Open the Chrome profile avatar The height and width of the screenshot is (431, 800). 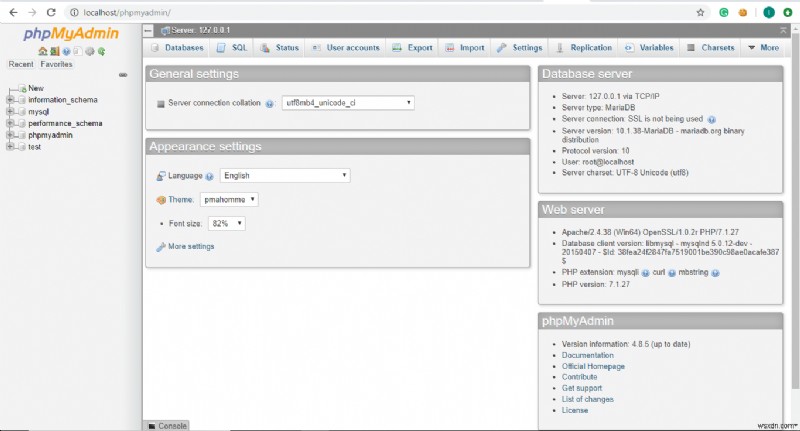[769, 12]
